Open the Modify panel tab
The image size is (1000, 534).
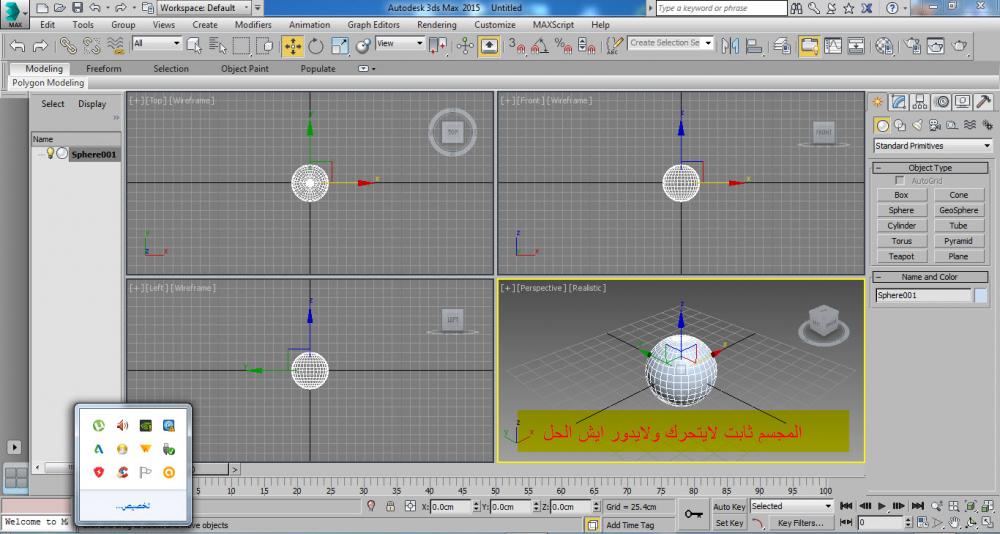[899, 102]
